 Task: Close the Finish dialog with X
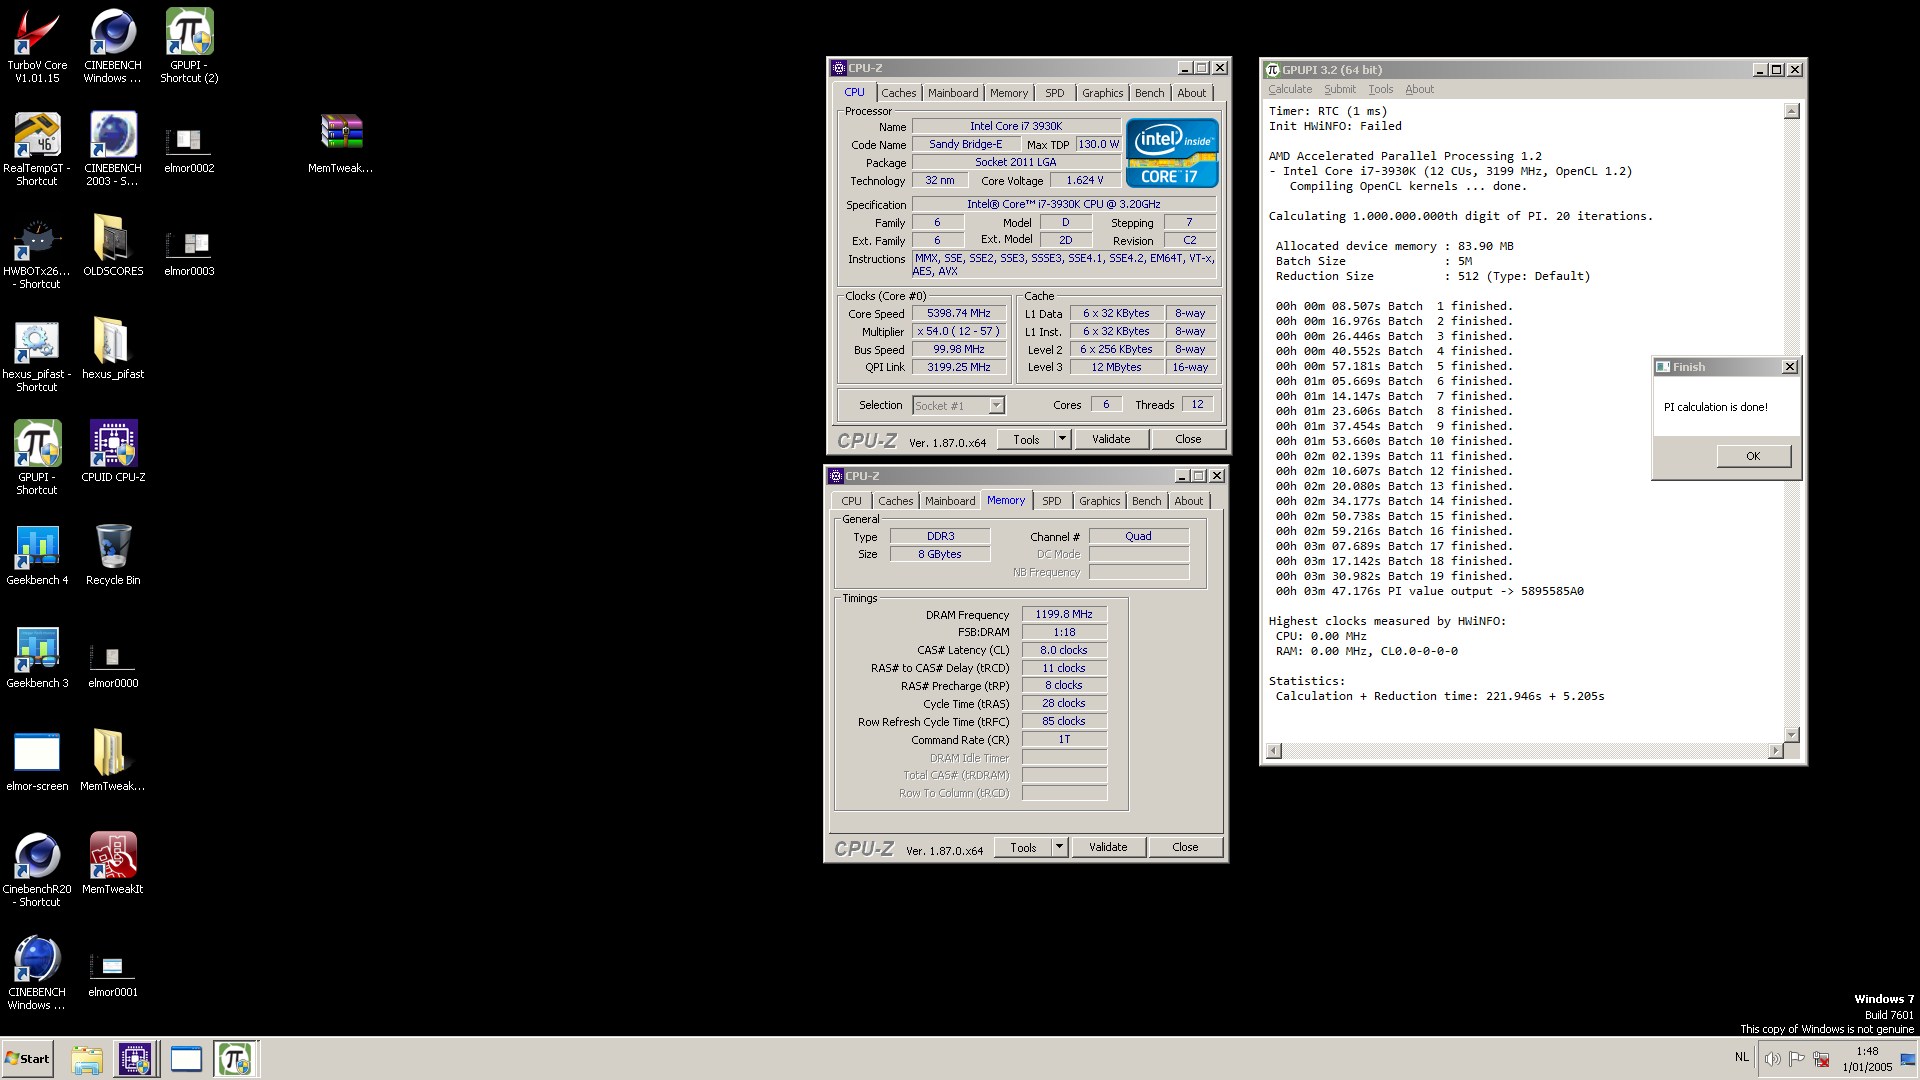[x=1790, y=367]
